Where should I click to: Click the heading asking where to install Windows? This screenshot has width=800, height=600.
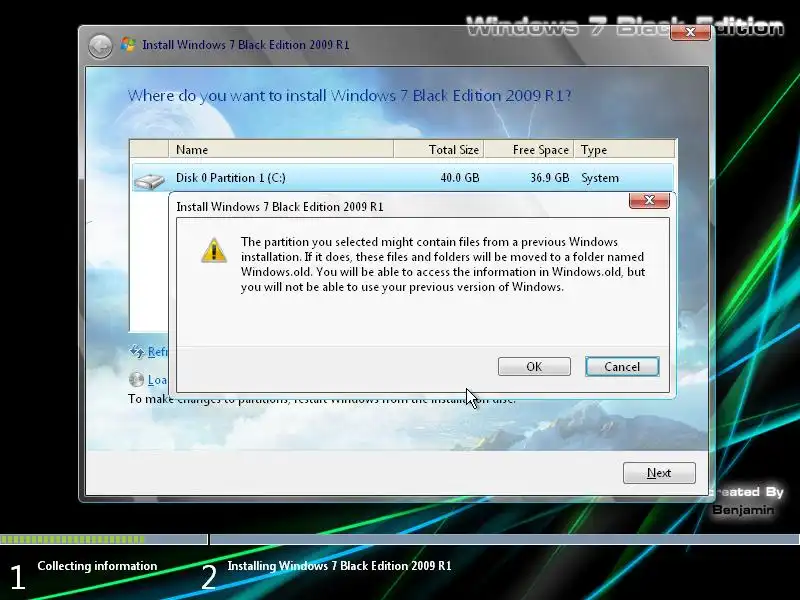click(x=349, y=95)
